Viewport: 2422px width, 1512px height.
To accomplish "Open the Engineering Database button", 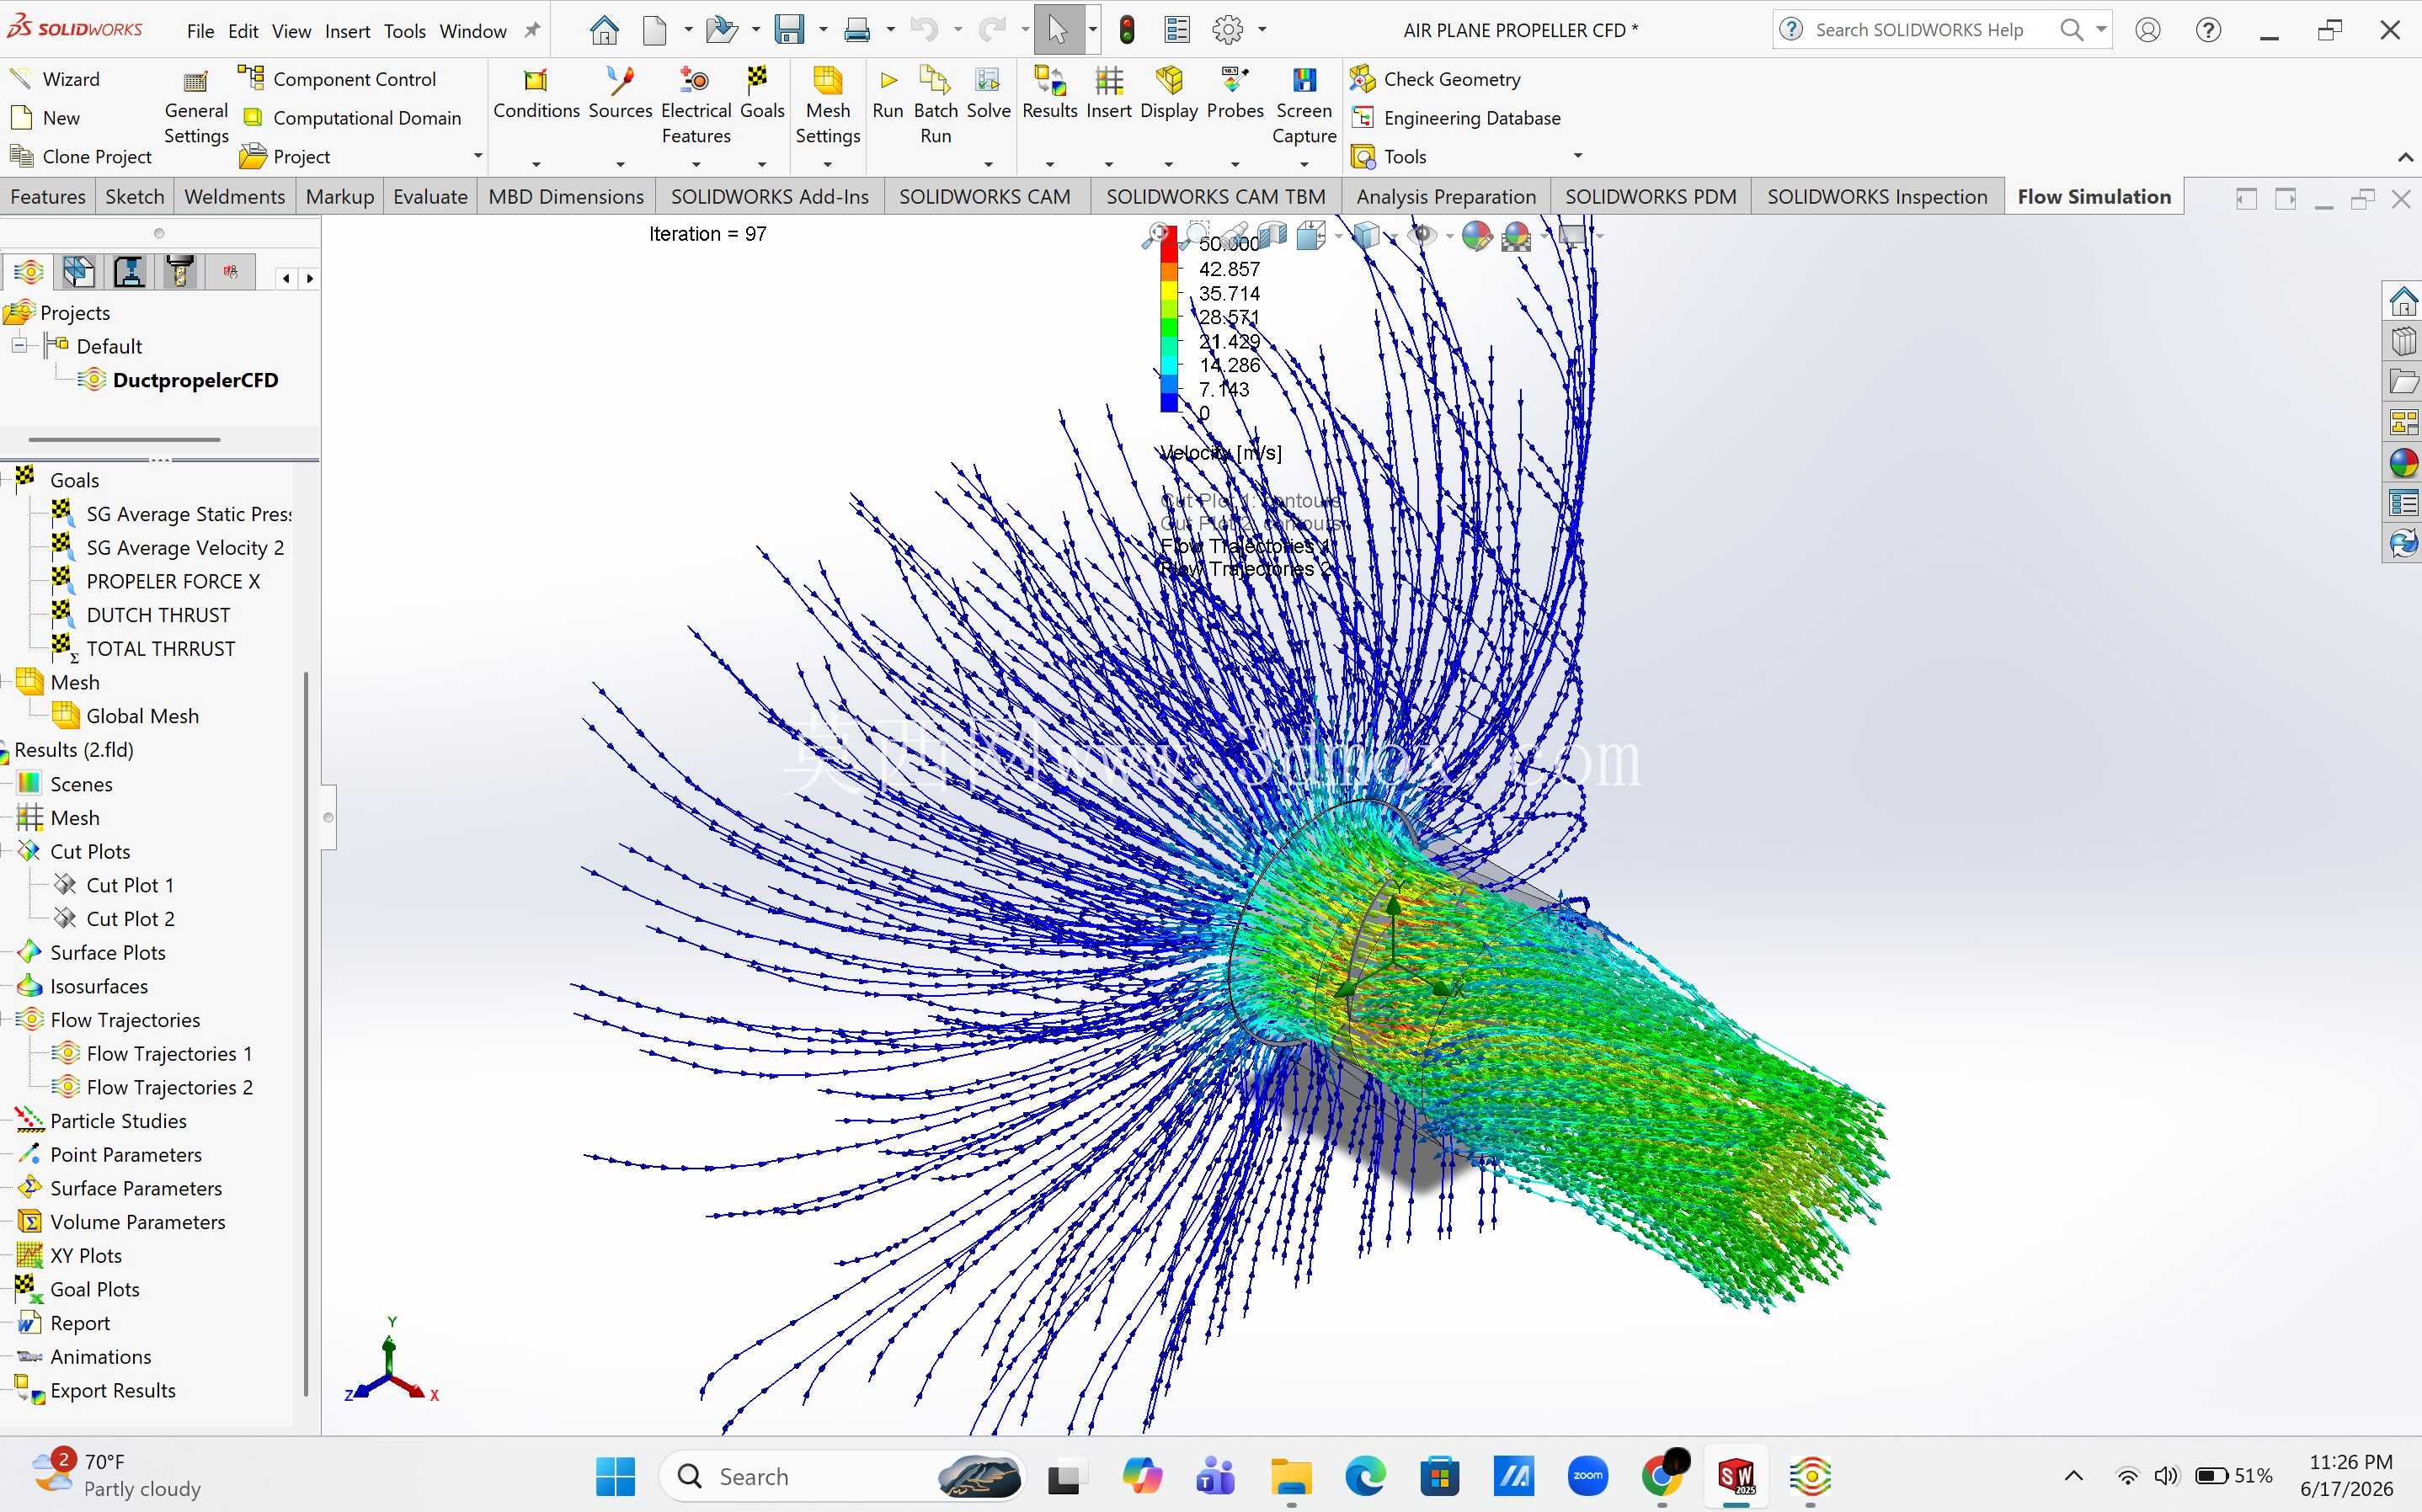I will pyautogui.click(x=1455, y=118).
